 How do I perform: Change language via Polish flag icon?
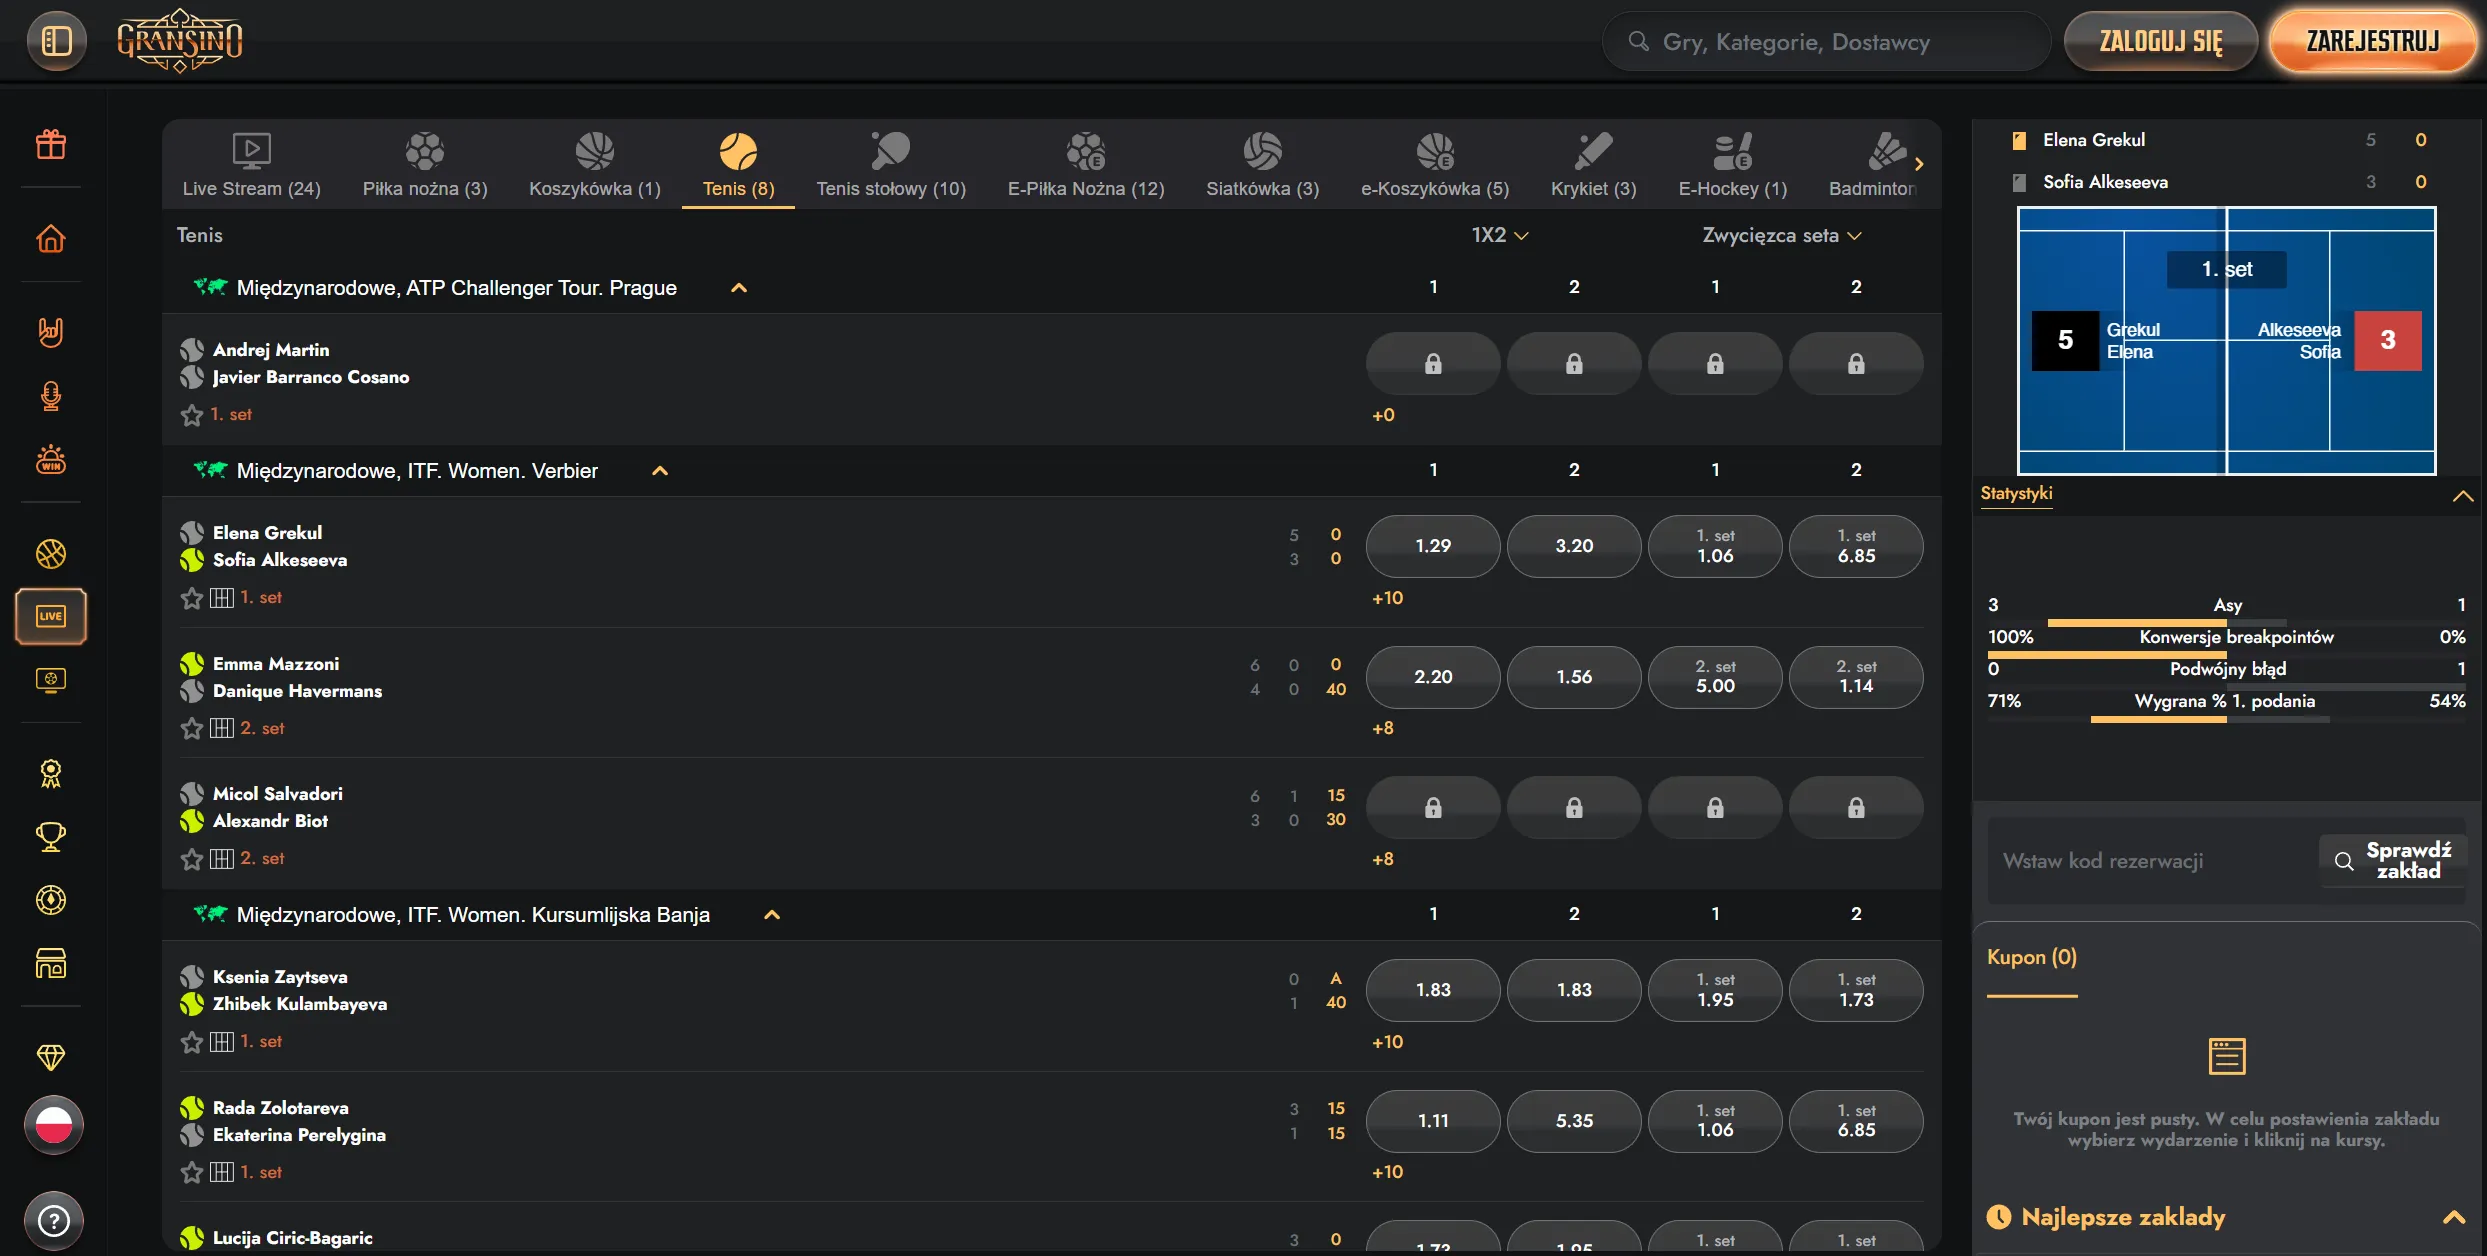coord(54,1125)
